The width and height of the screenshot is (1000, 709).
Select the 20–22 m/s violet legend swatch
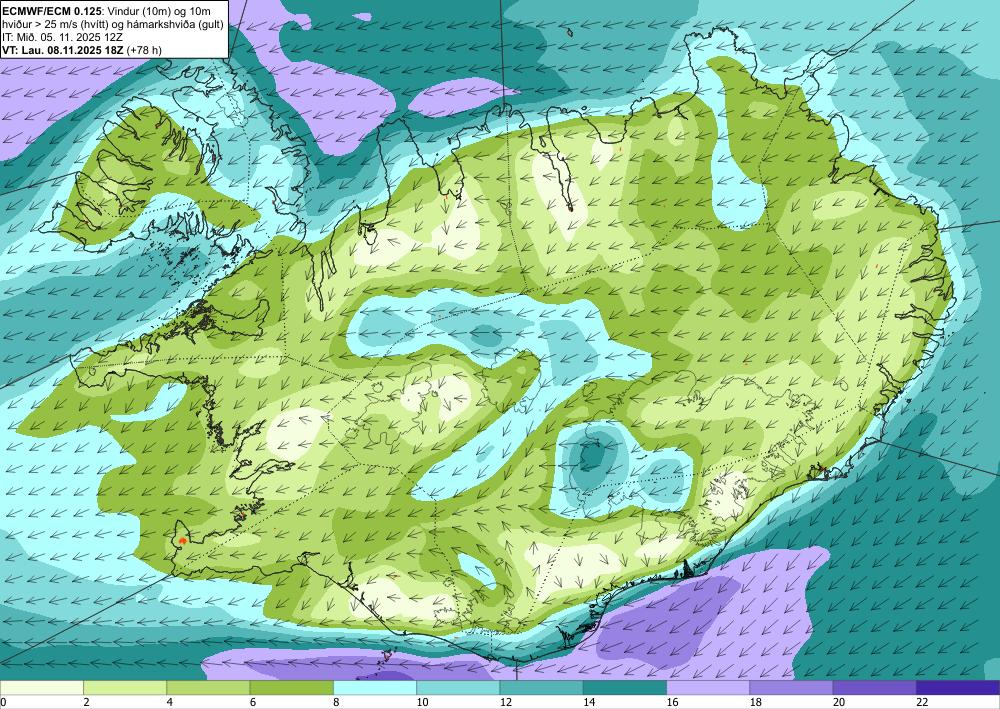click(x=875, y=687)
